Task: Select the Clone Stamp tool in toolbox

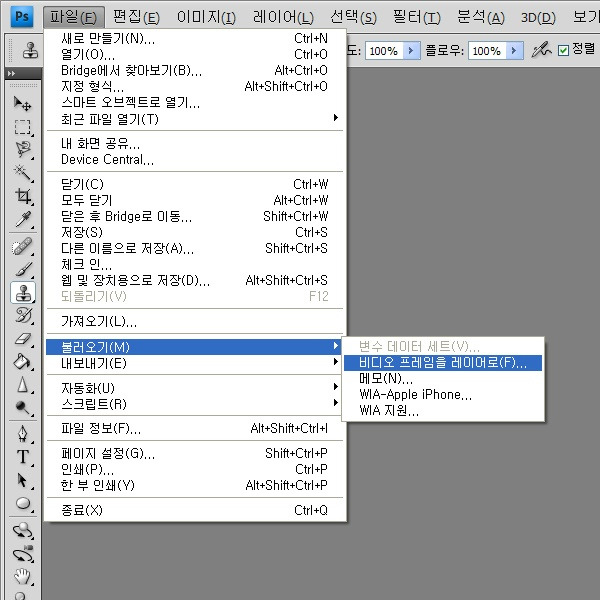Action: (x=23, y=293)
